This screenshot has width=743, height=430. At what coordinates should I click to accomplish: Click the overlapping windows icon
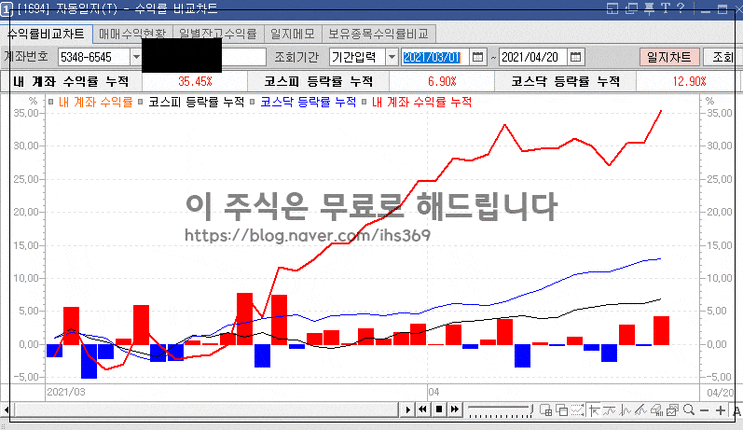[562, 410]
